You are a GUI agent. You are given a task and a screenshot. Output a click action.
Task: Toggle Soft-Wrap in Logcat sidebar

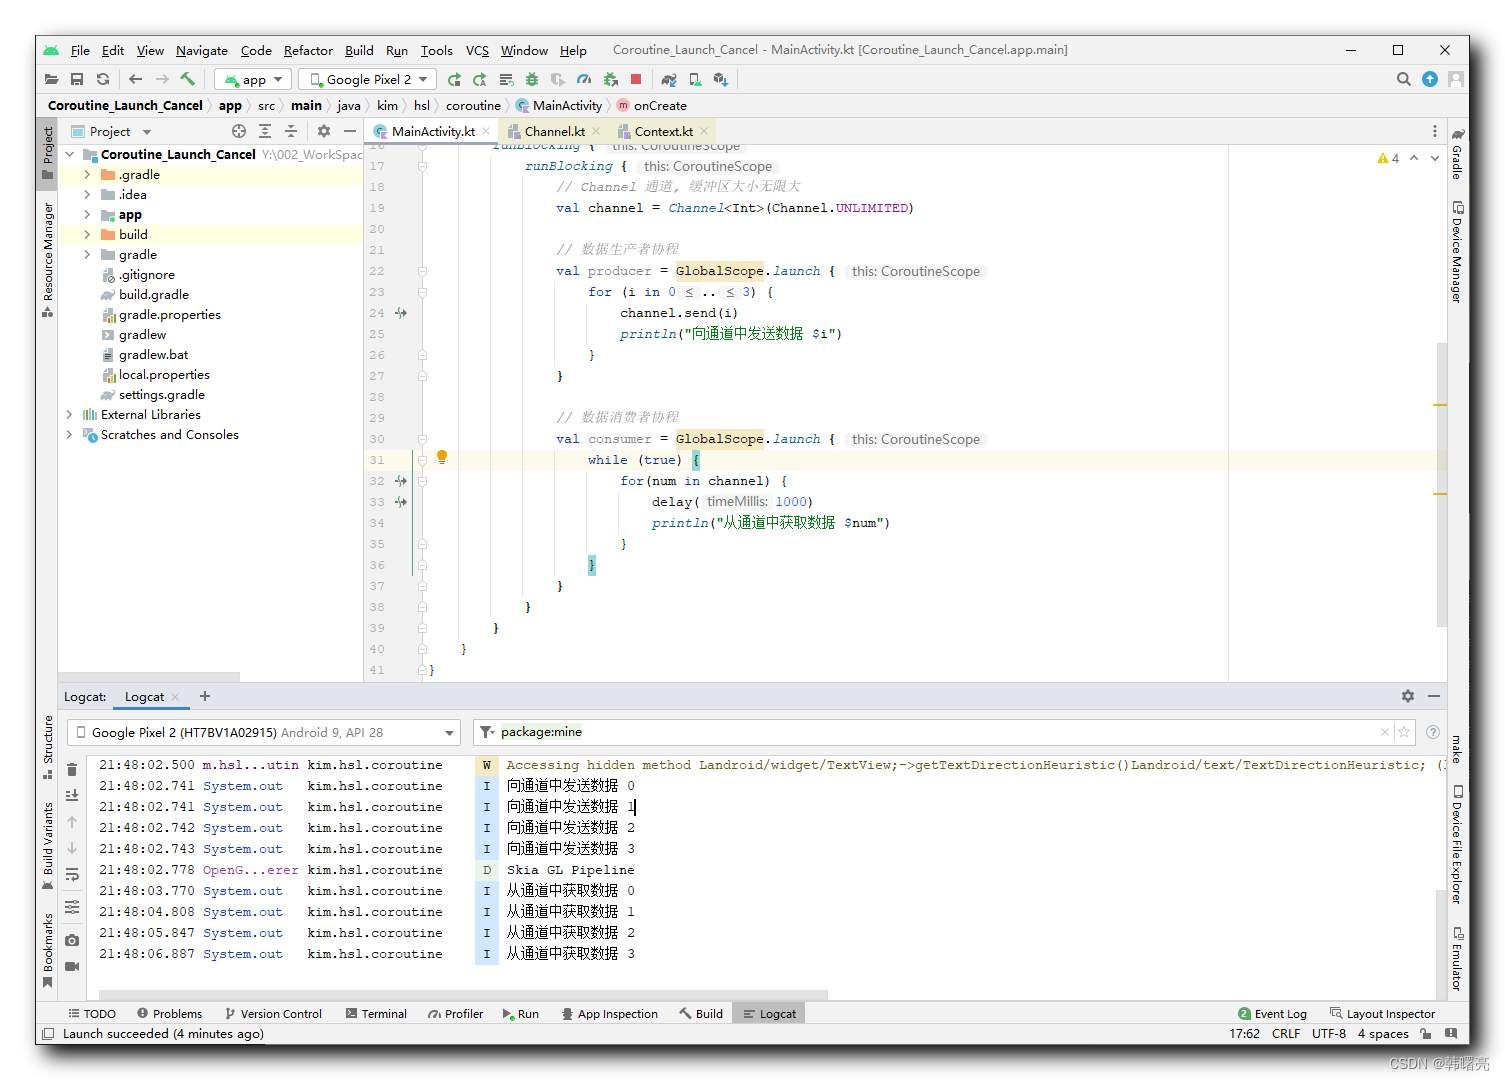click(72, 875)
